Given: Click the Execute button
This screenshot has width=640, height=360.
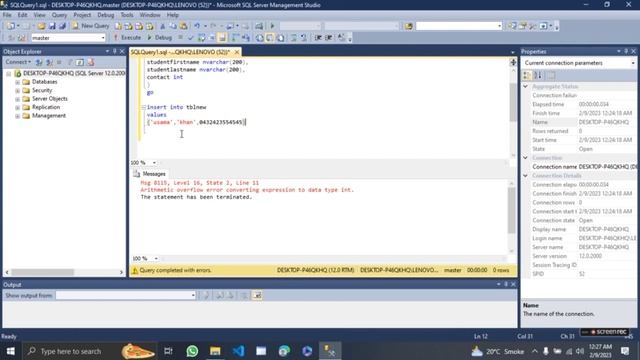Looking at the screenshot, I should (x=127, y=38).
